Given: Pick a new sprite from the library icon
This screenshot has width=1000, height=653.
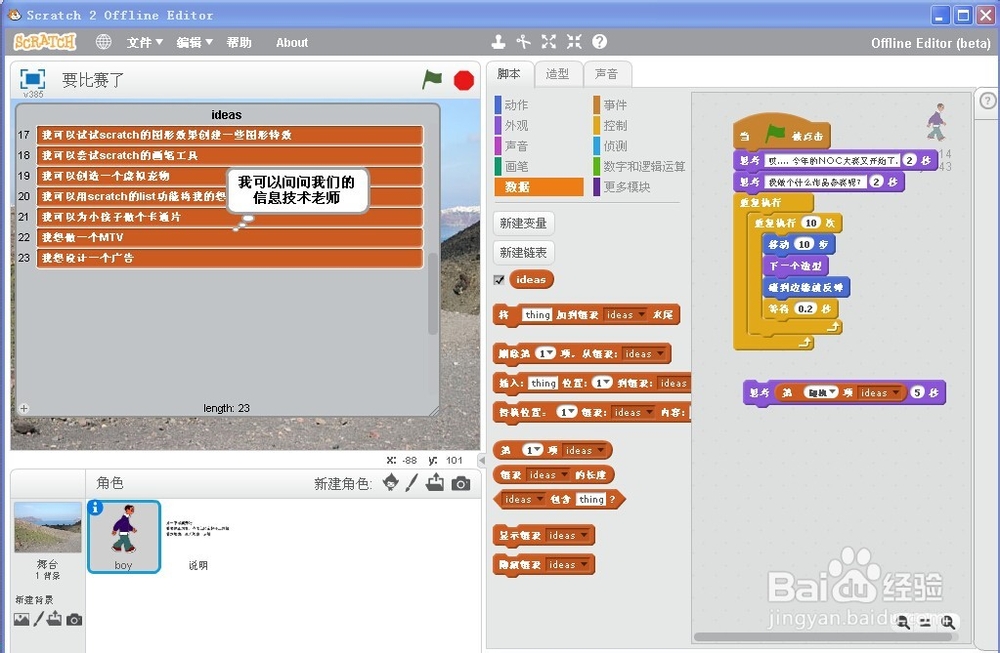Looking at the screenshot, I should [391, 483].
